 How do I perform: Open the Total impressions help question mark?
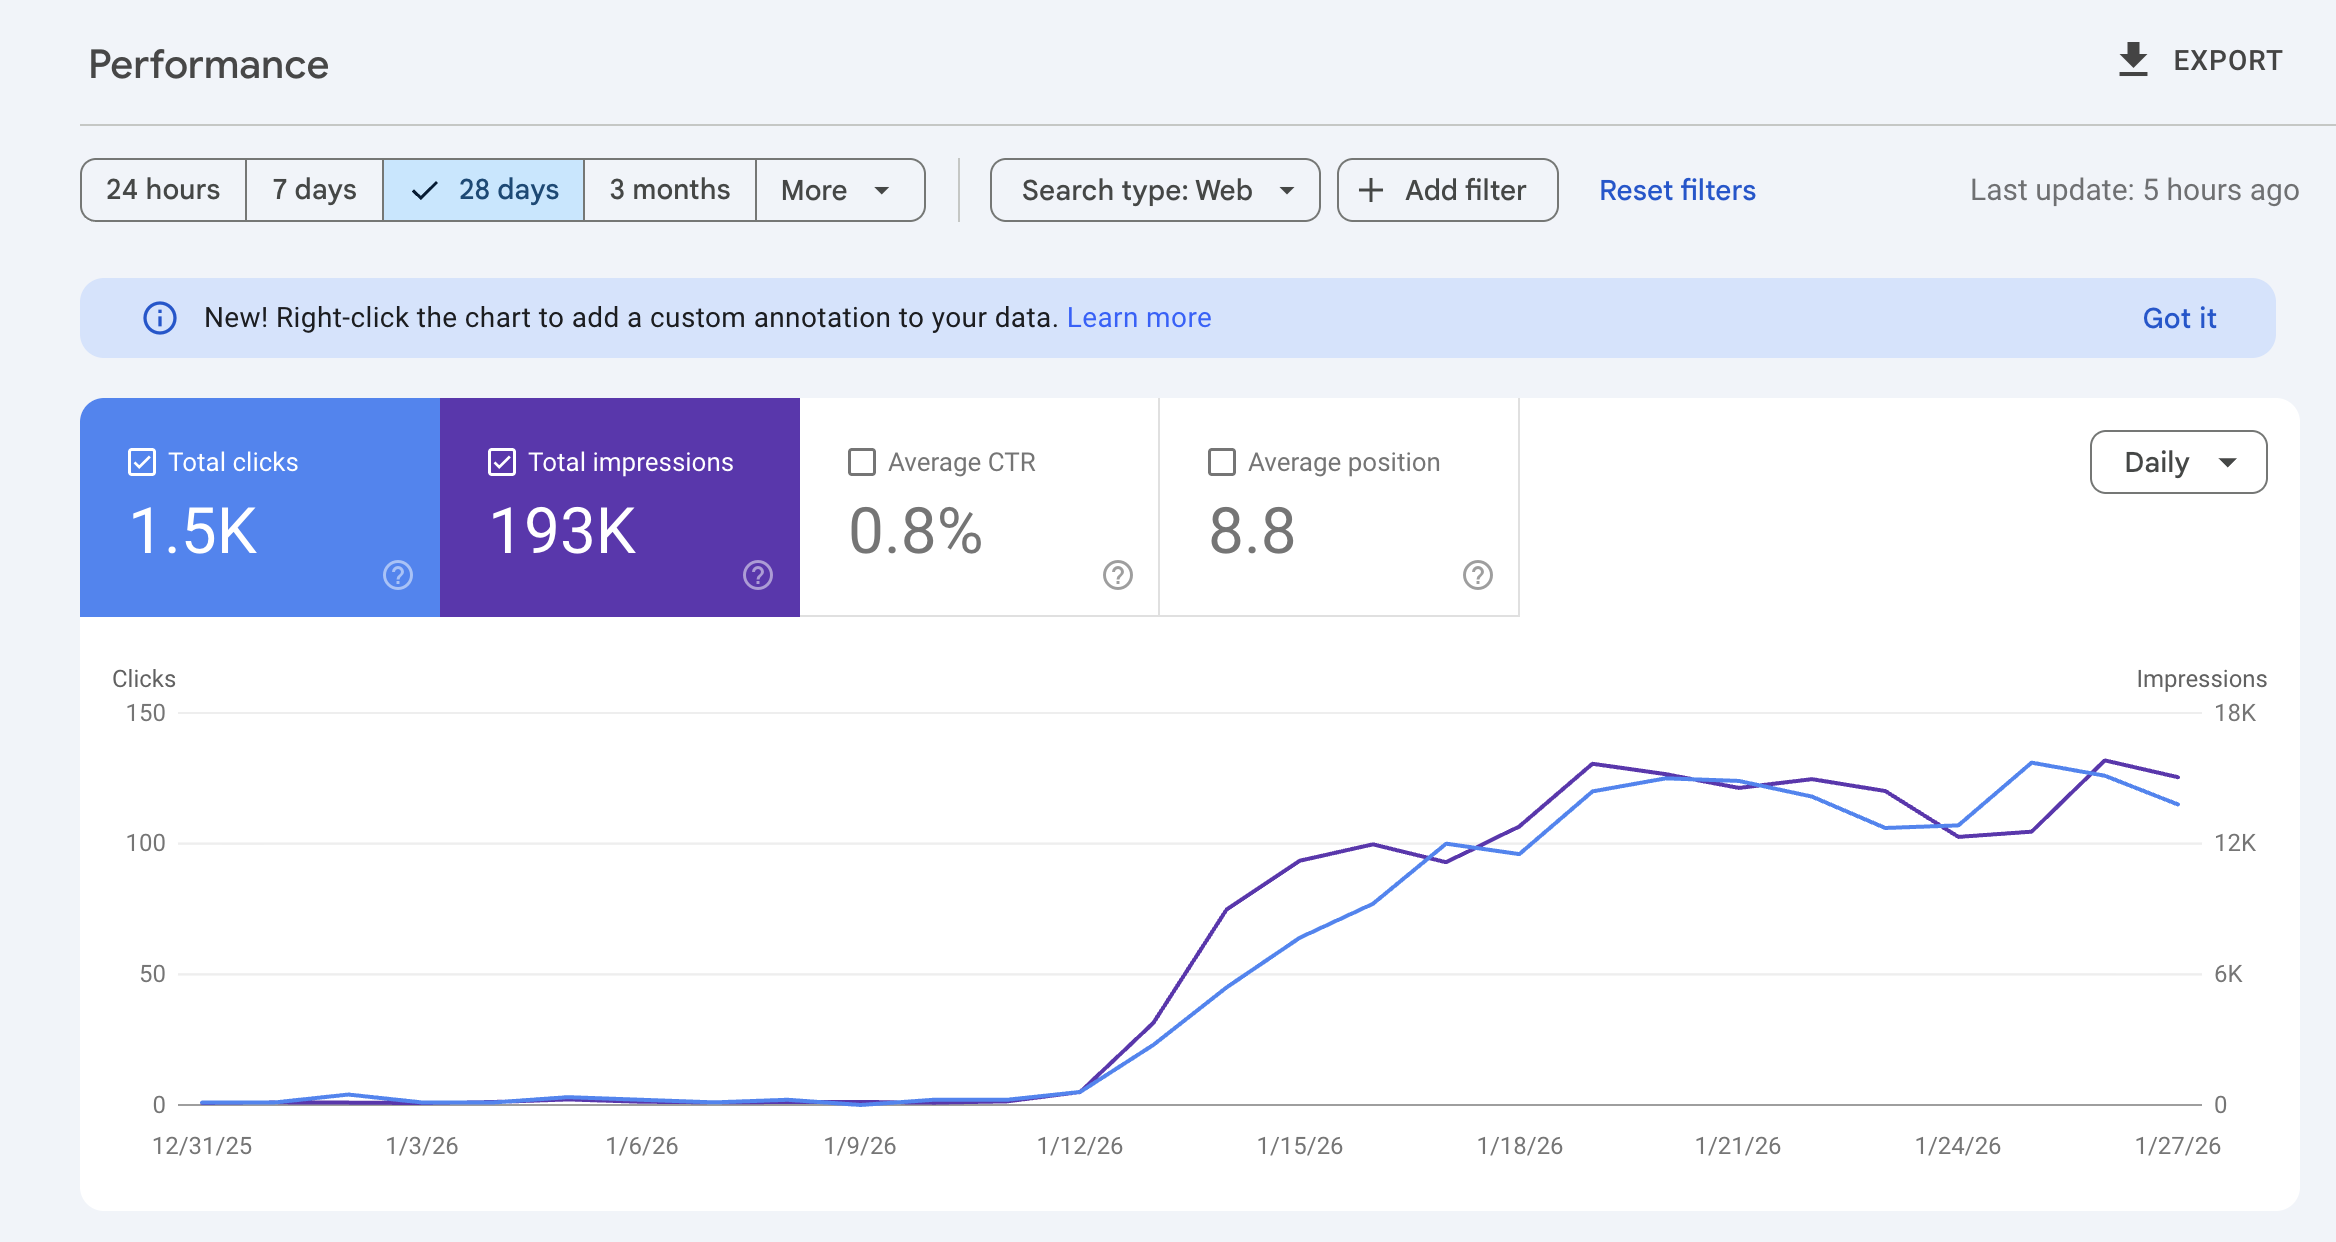click(757, 575)
